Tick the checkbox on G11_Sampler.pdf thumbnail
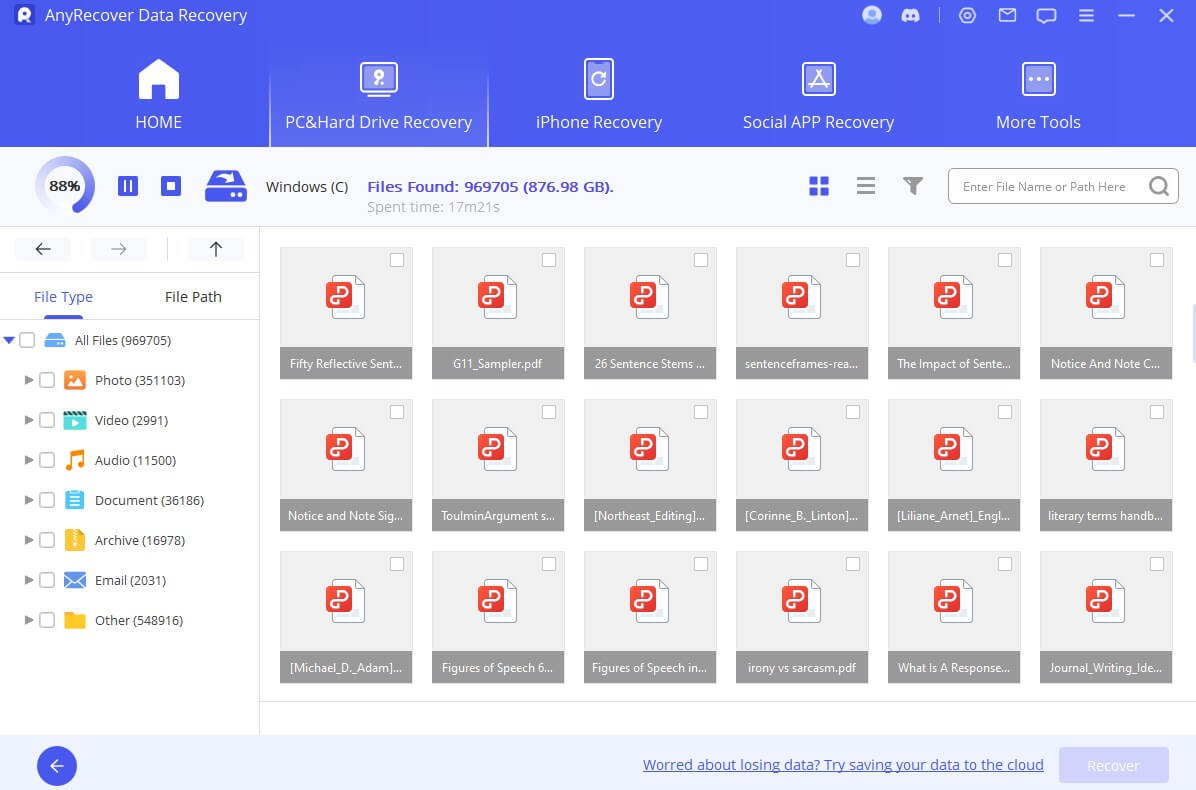The width and height of the screenshot is (1196, 790). click(549, 260)
